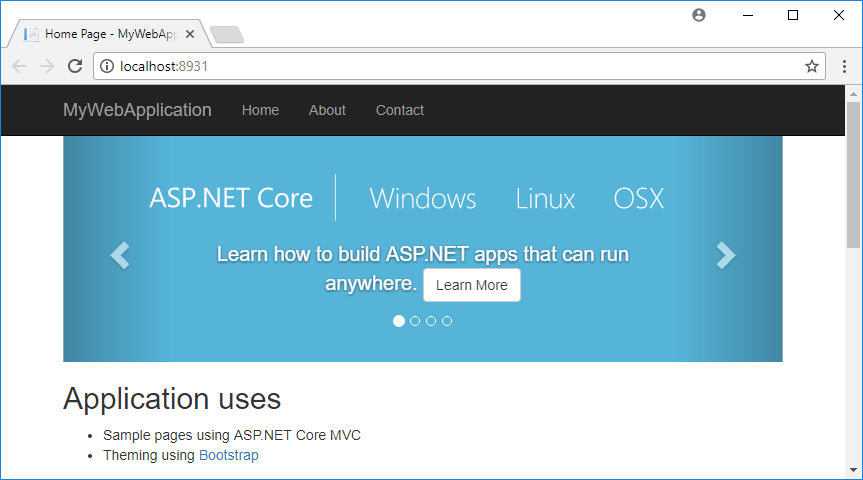Click the browser back arrow
The width and height of the screenshot is (863, 480).
point(19,67)
